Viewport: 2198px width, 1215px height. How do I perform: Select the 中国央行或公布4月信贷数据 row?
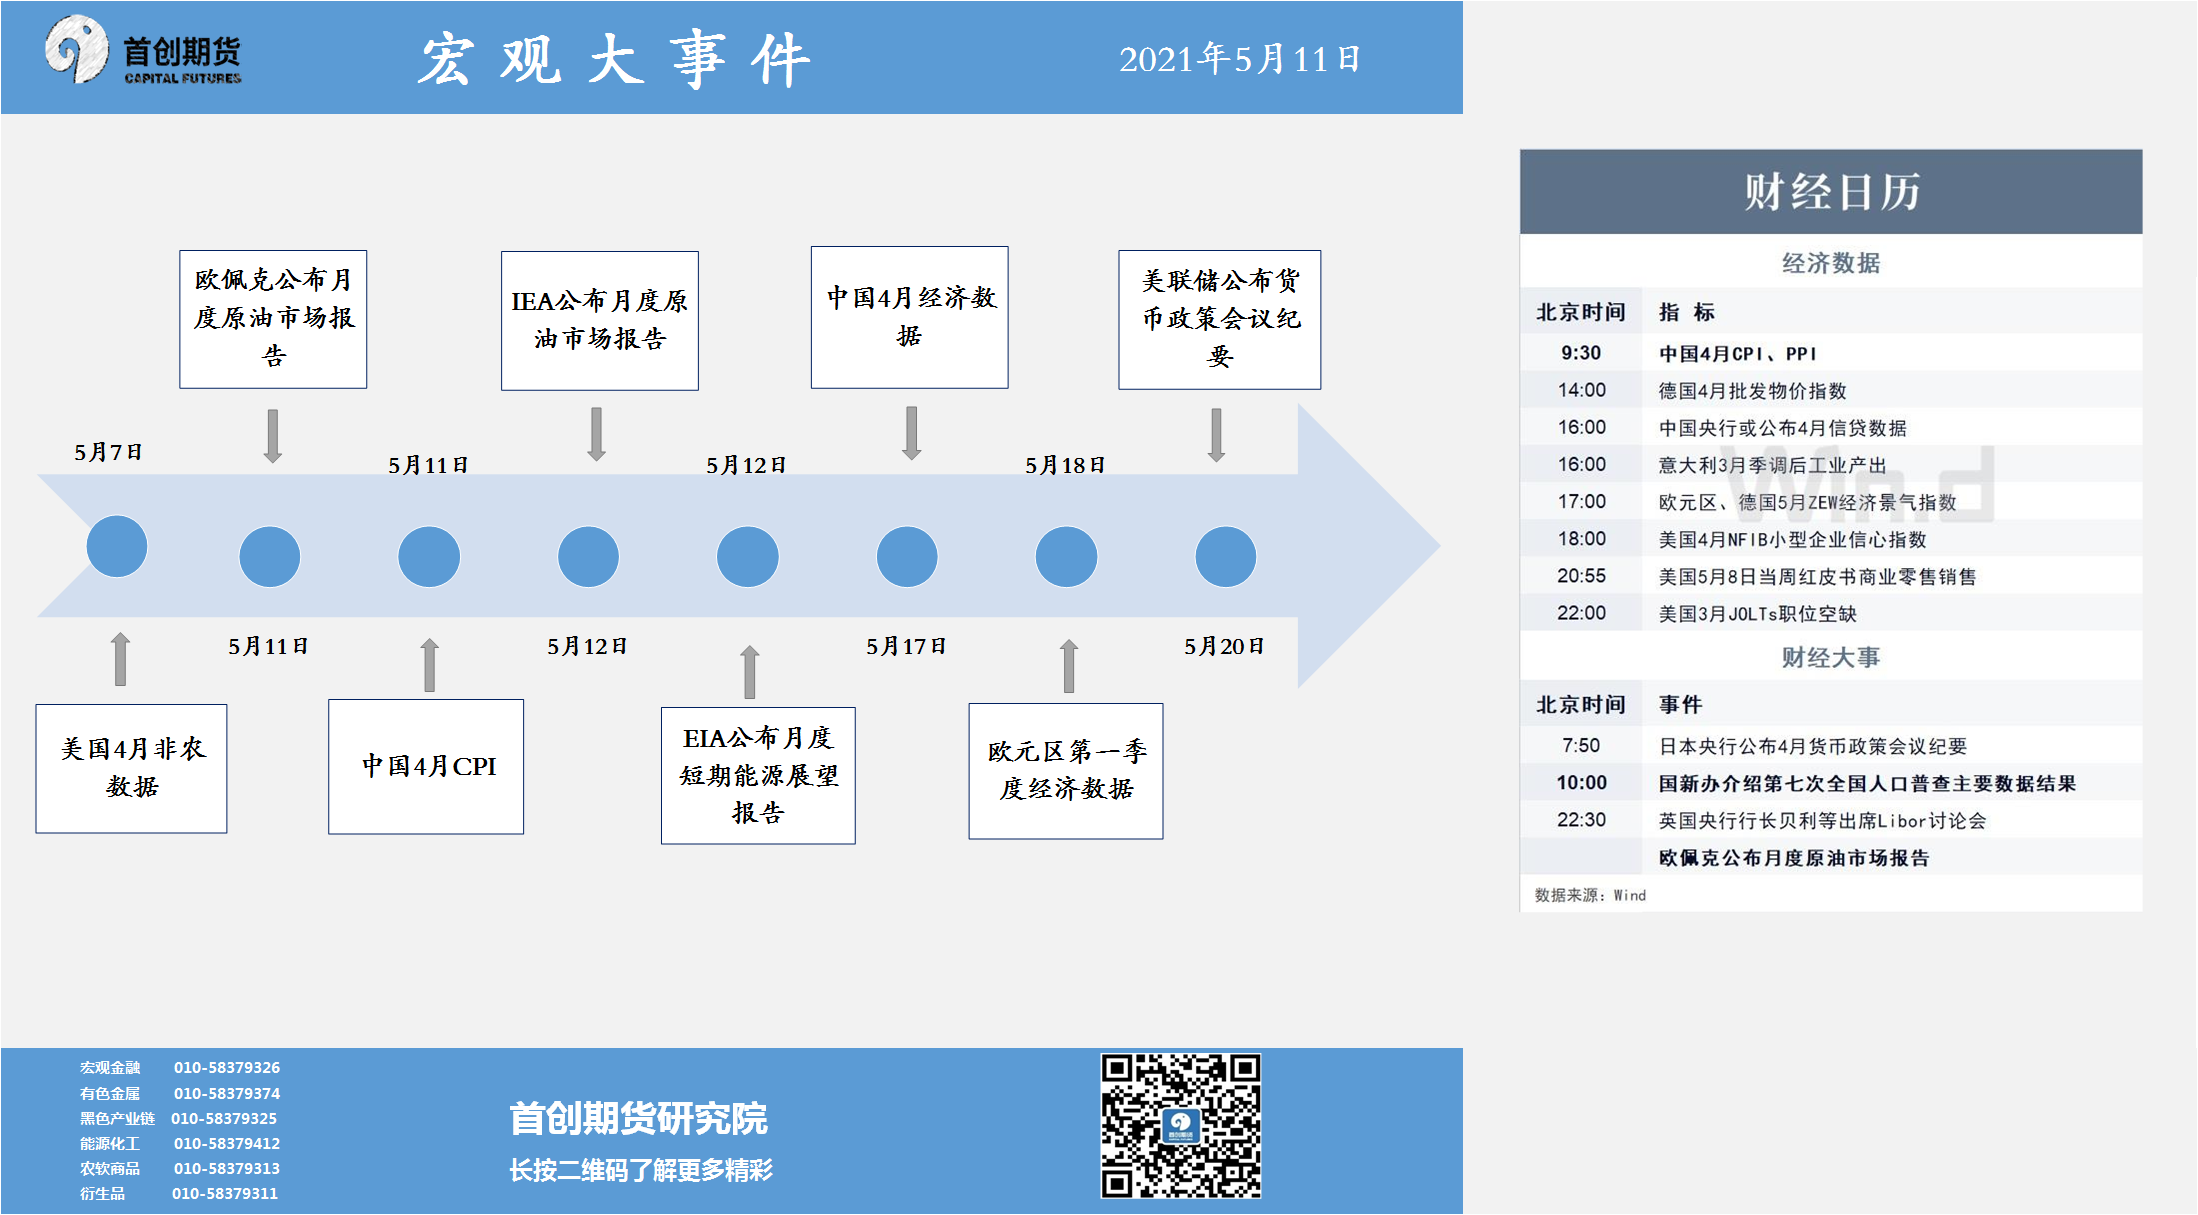tap(1831, 427)
